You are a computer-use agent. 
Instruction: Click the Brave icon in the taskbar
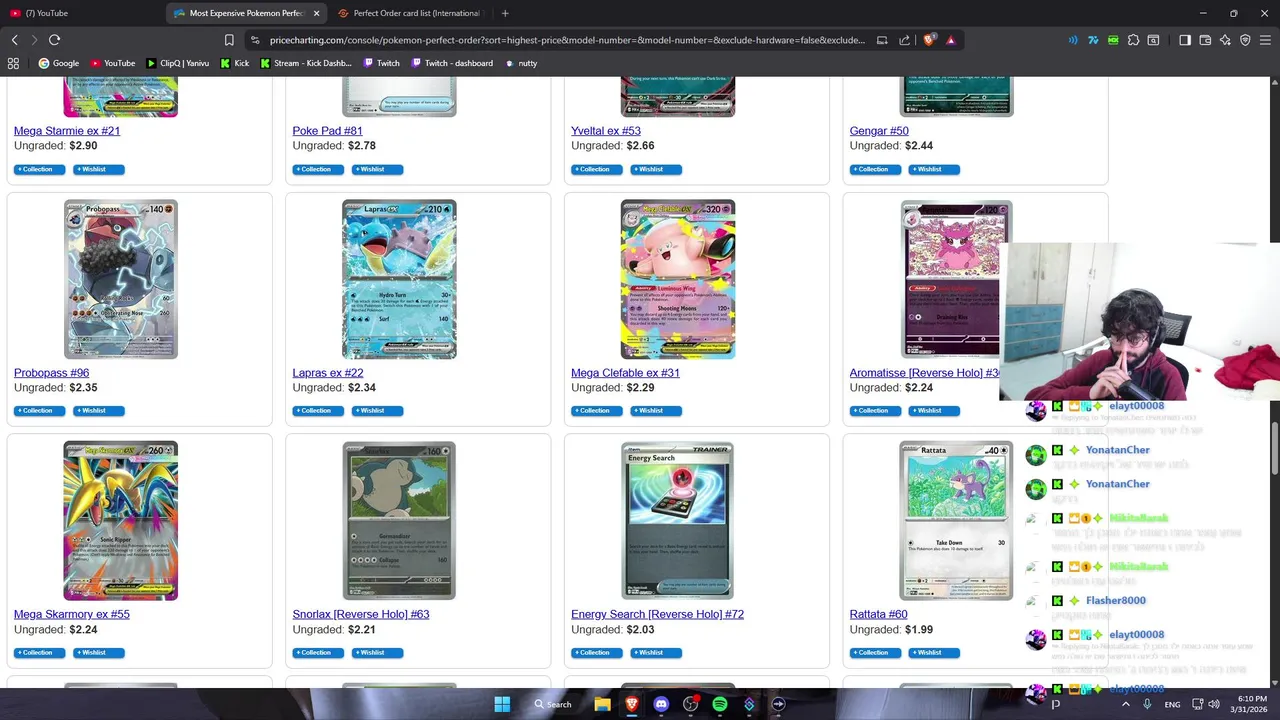(631, 704)
